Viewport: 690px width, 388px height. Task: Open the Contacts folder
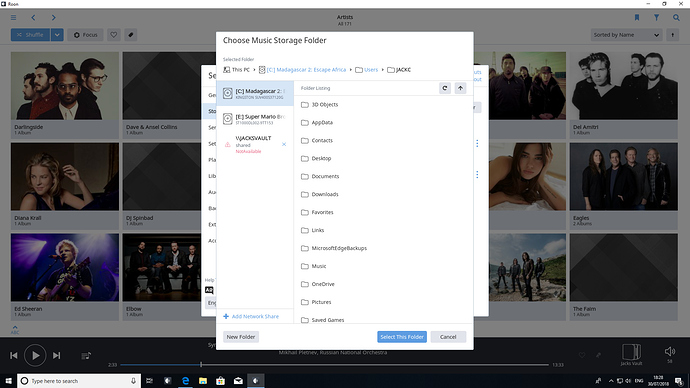coord(382,140)
